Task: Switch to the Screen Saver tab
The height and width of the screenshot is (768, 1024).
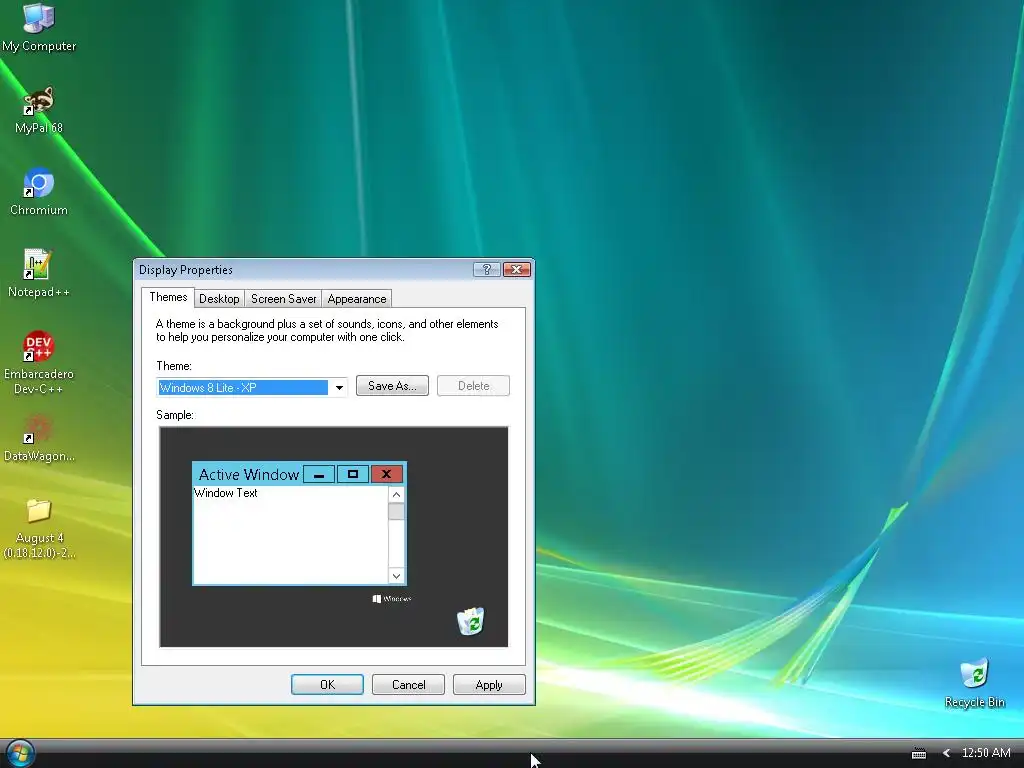Action: pos(283,299)
